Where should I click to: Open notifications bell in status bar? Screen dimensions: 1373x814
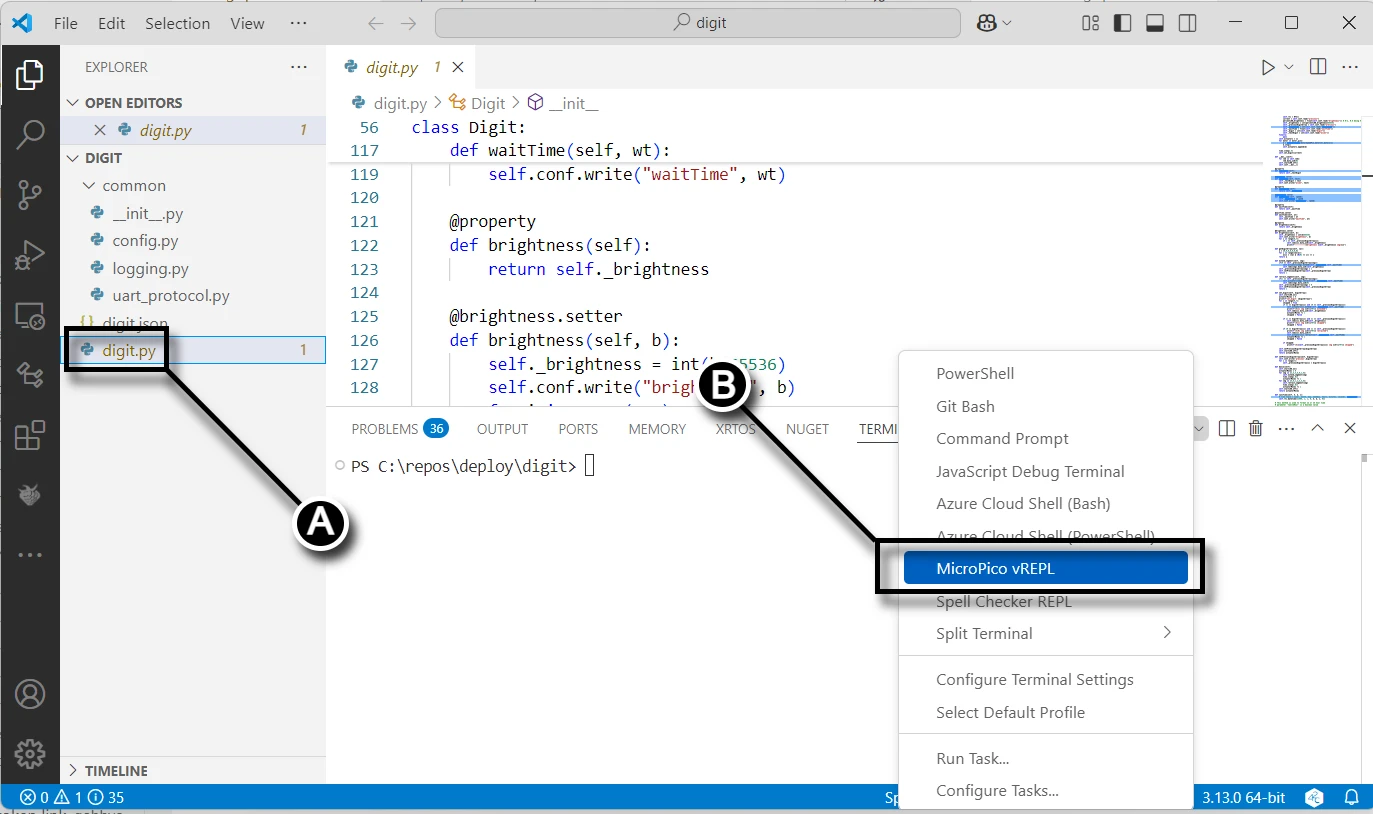1351,798
